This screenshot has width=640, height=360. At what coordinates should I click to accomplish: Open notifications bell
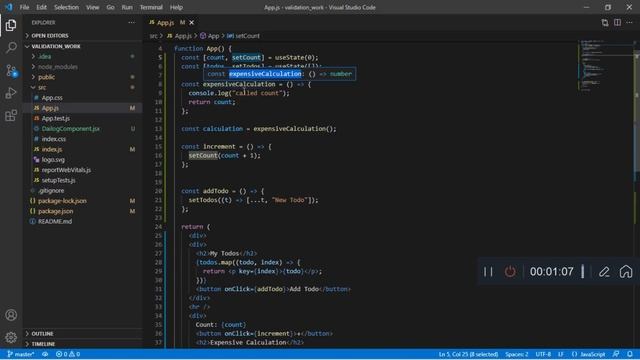pos(630,354)
